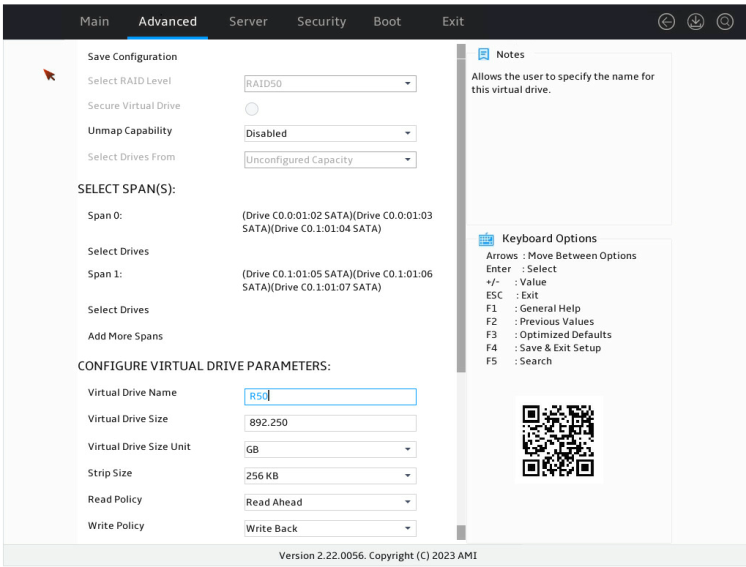
Task: Click the Virtual Drive Name input field
Action: [x=330, y=397]
